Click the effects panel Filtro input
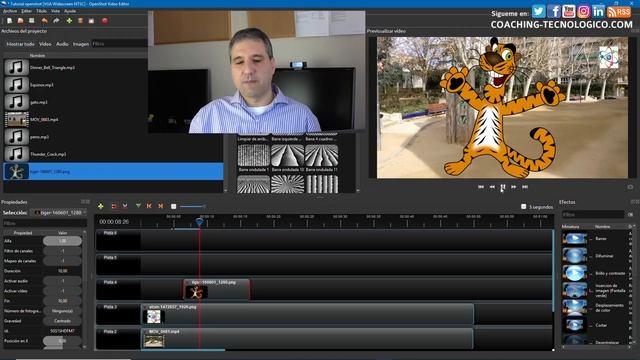This screenshot has height=360, width=640. [593, 214]
